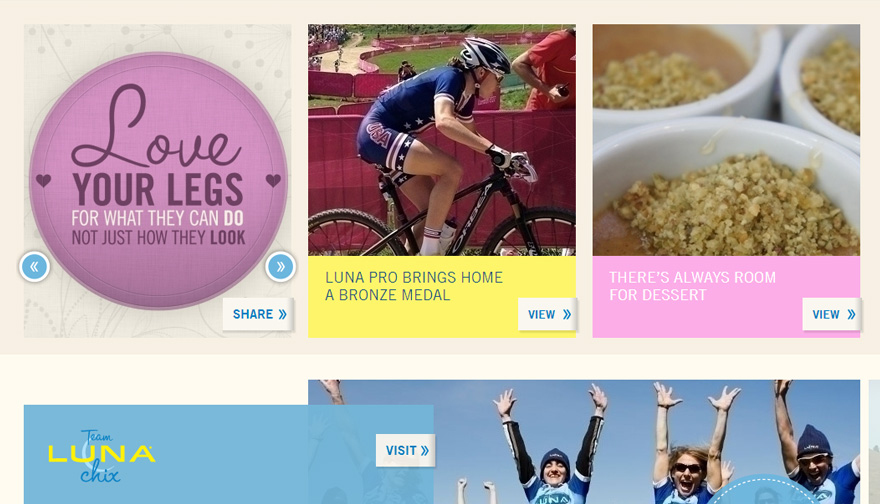Screen dimensions: 880x504
Task: Click VIEW on the dessert article
Action: (832, 314)
